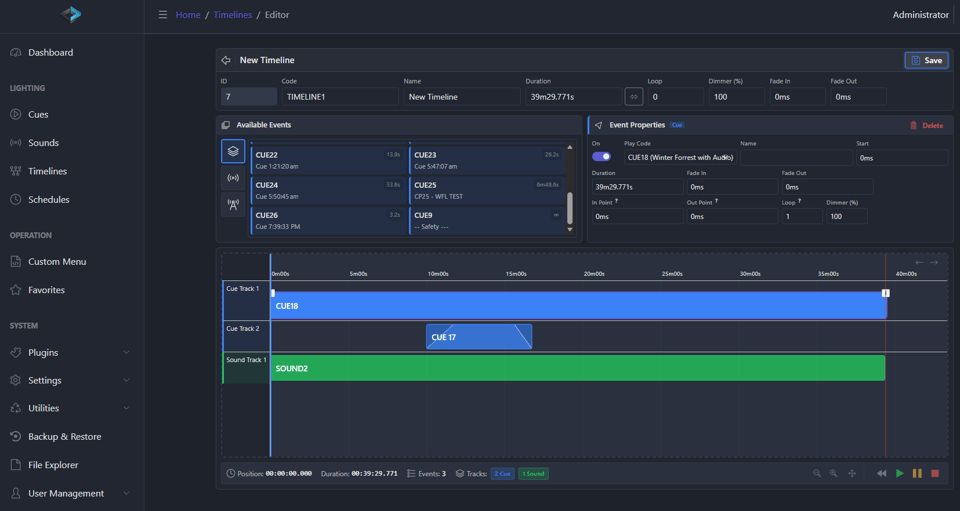Select the SOUND2 block on Sound Track 1
This screenshot has width=960, height=511.
[578, 368]
